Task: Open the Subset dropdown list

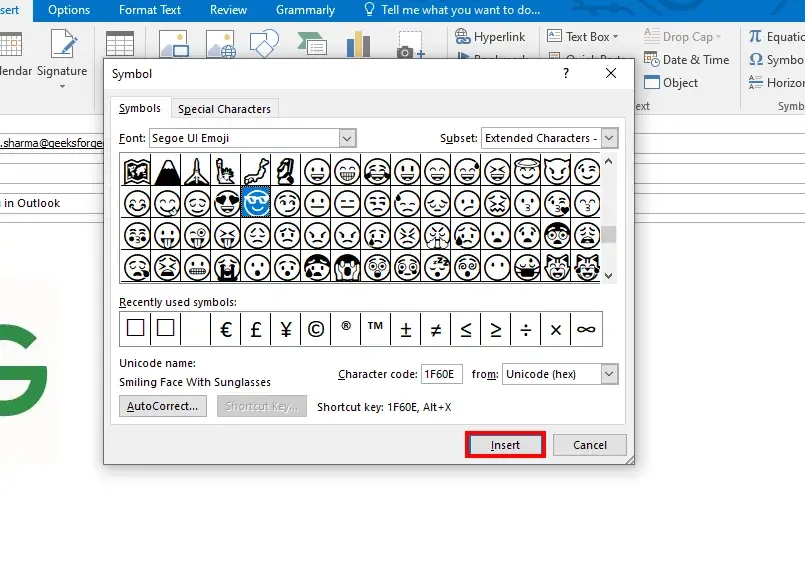Action: coord(609,138)
